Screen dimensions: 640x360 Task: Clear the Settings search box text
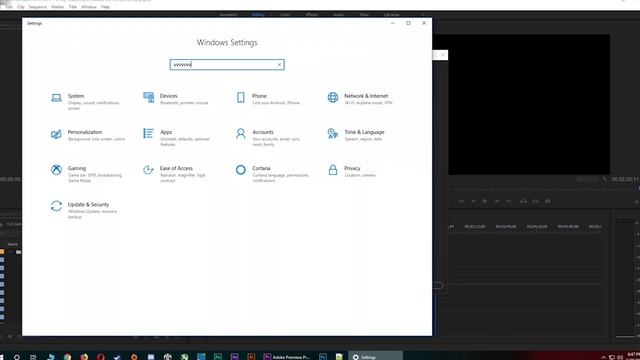(279, 64)
